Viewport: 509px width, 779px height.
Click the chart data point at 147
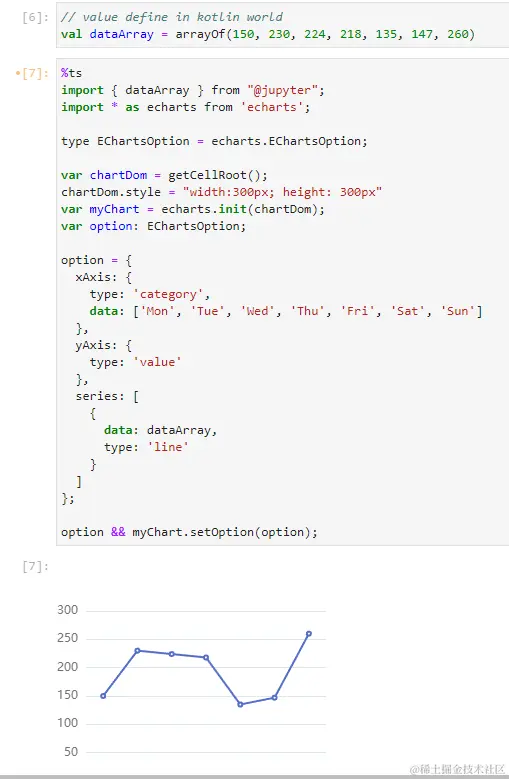click(x=275, y=698)
